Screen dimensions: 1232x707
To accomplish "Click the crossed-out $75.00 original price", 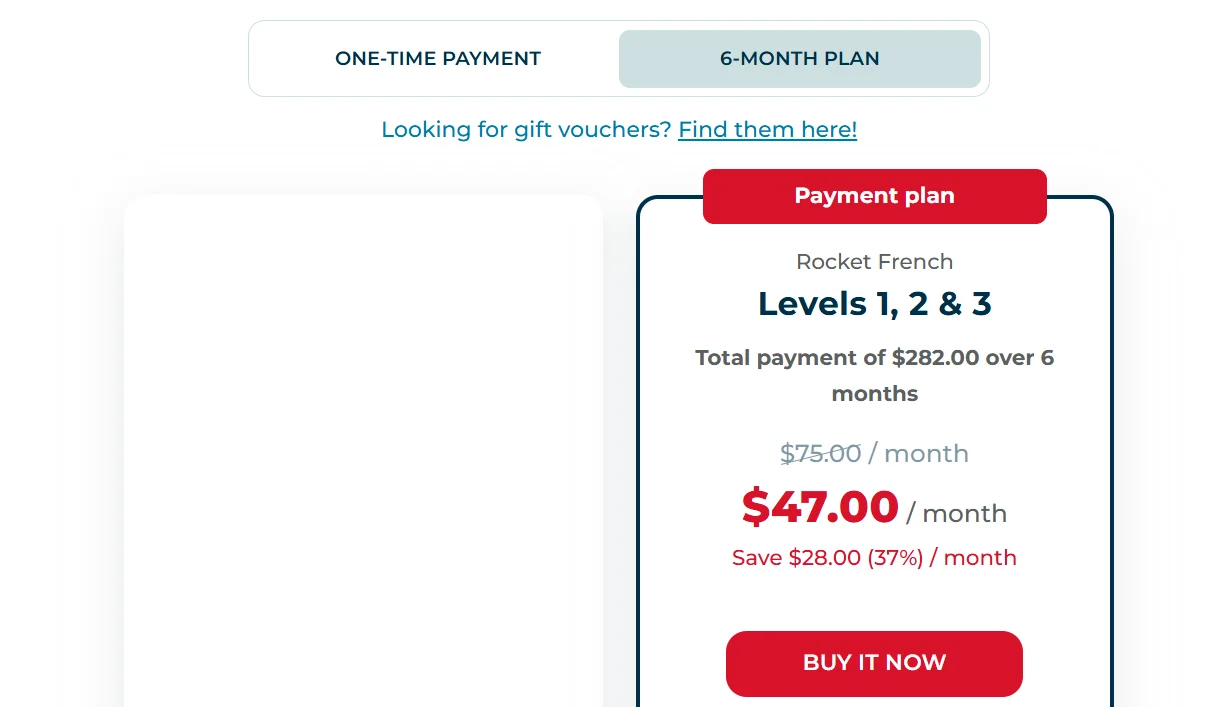I will pyautogui.click(x=820, y=454).
